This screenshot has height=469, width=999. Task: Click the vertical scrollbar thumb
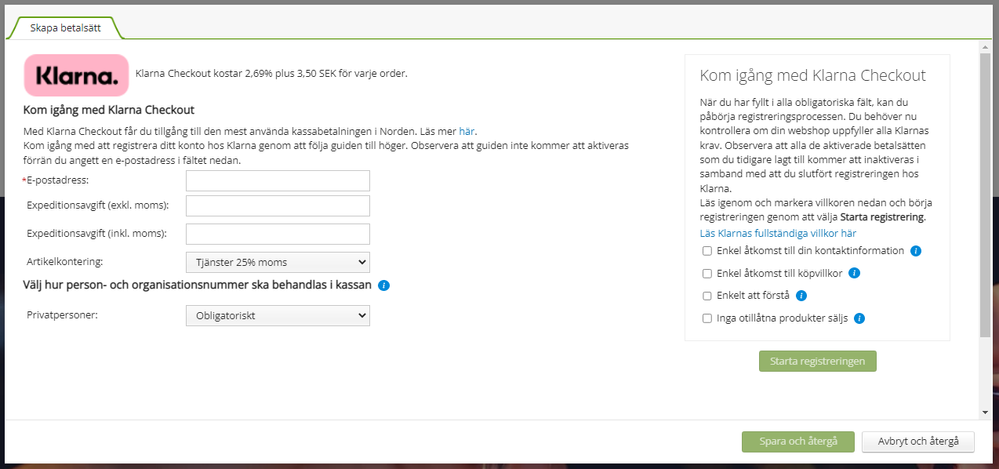coord(986,194)
